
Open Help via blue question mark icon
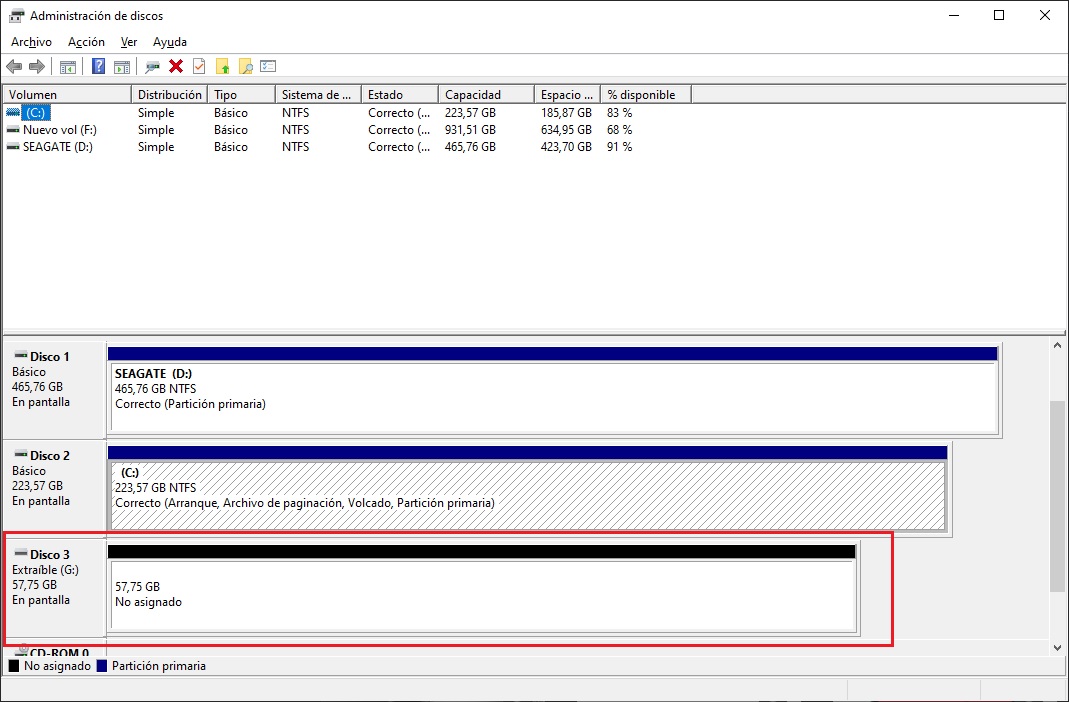98,67
